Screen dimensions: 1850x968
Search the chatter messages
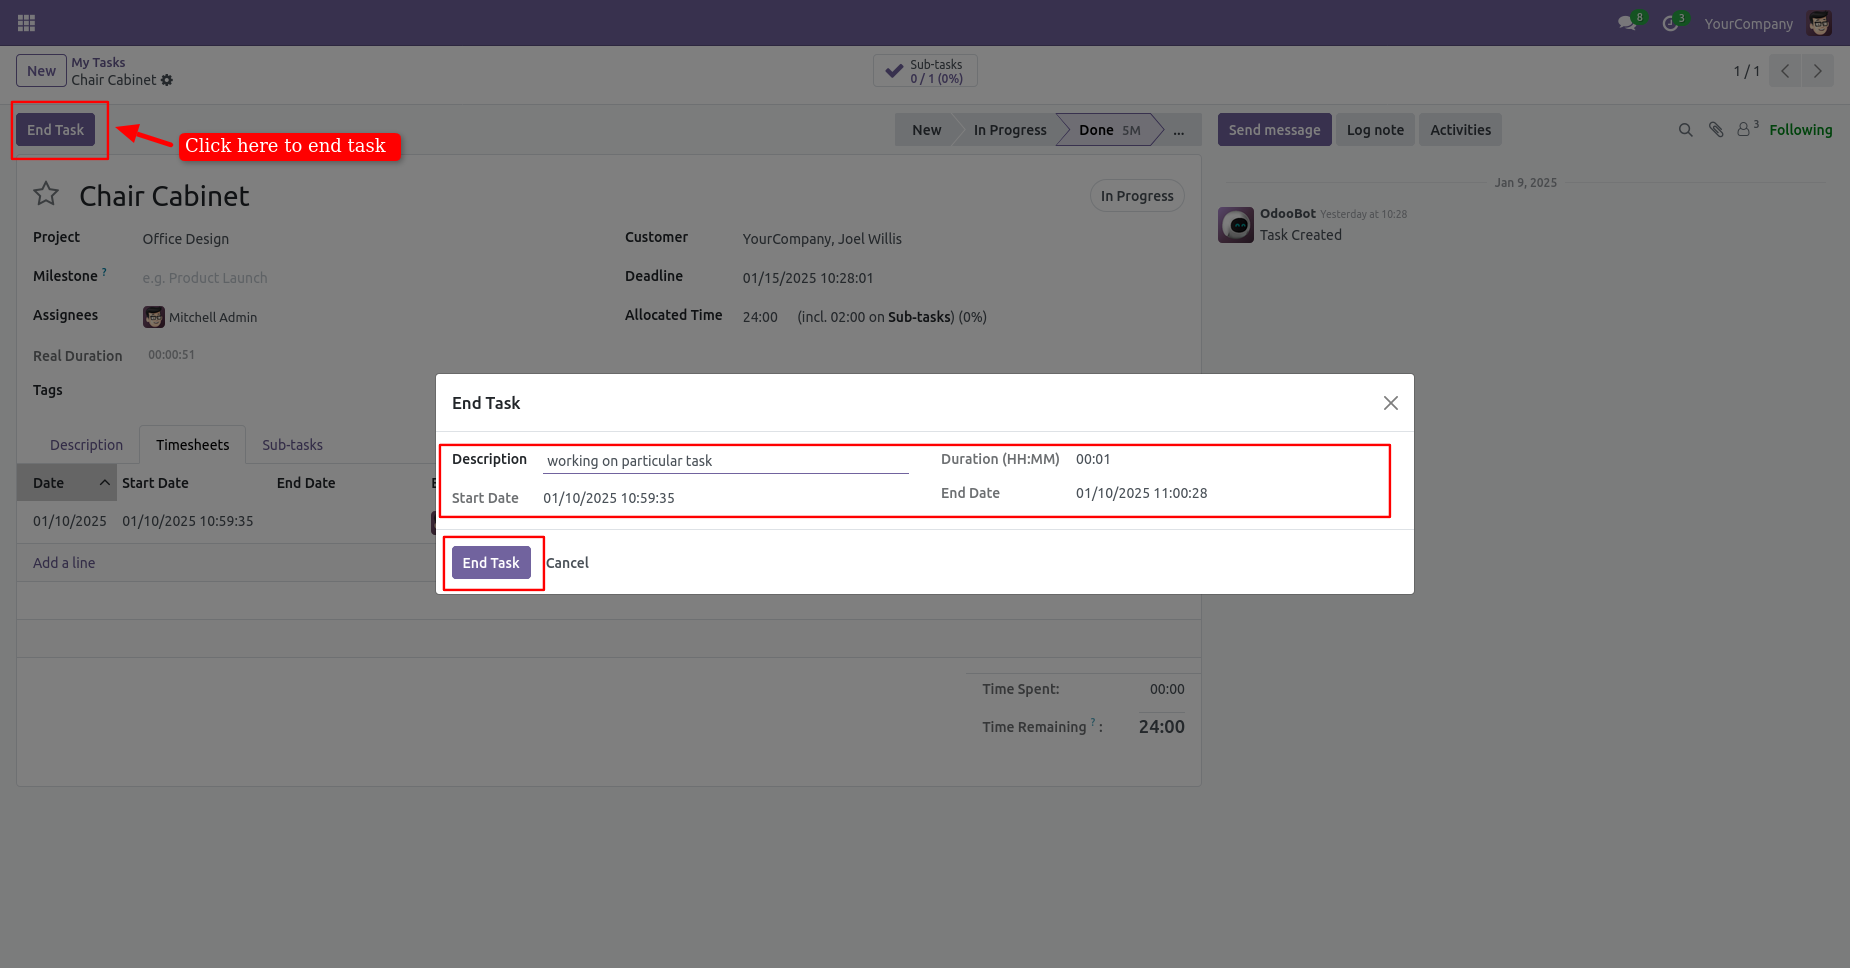point(1685,130)
